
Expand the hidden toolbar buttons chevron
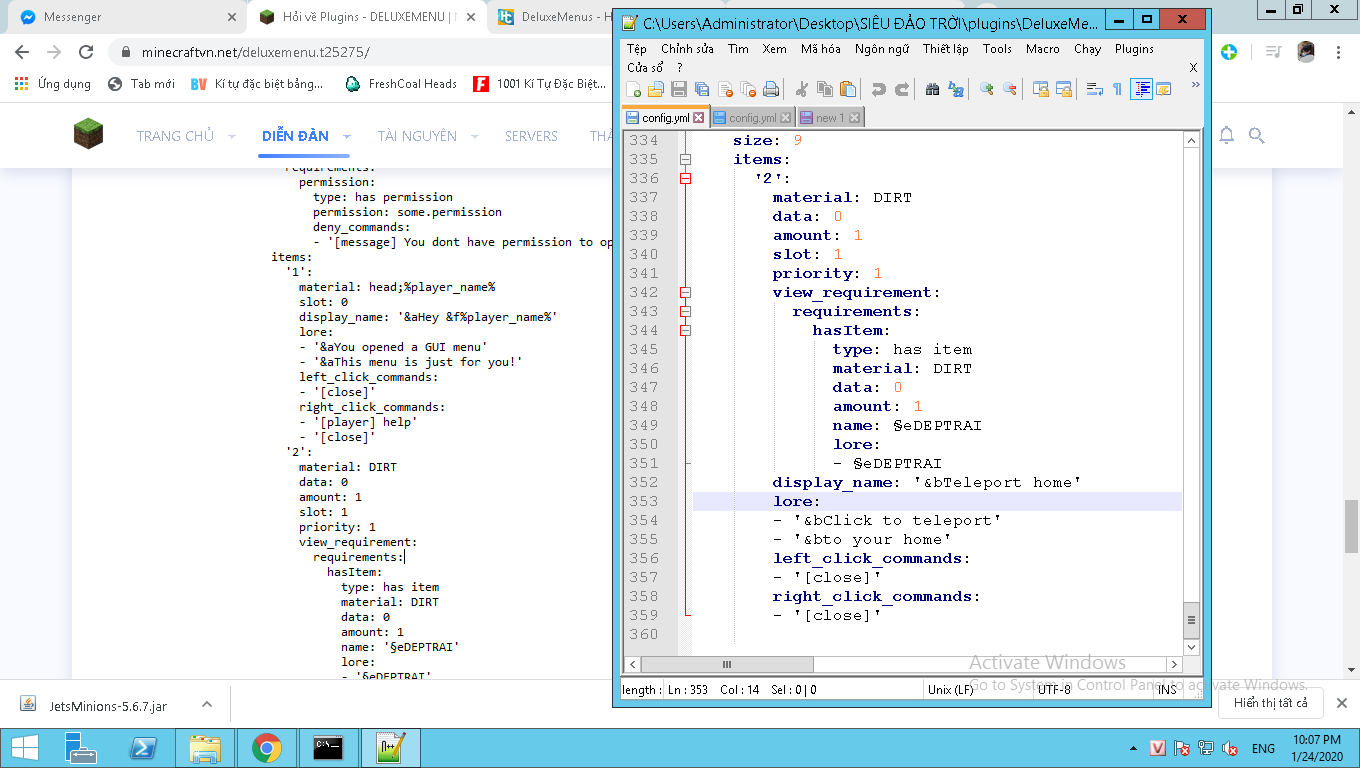point(1195,86)
